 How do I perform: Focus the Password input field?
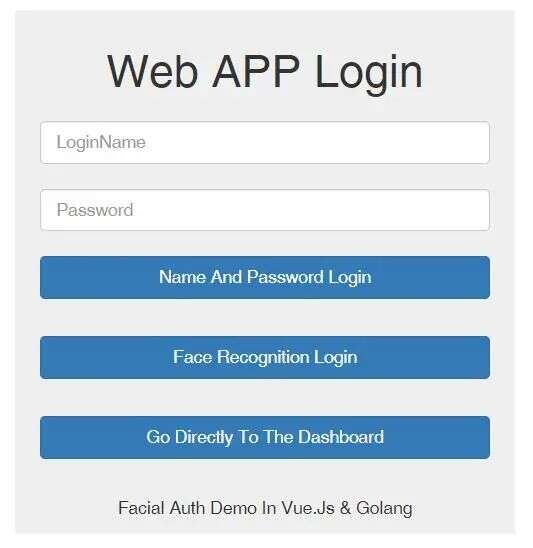point(265,210)
